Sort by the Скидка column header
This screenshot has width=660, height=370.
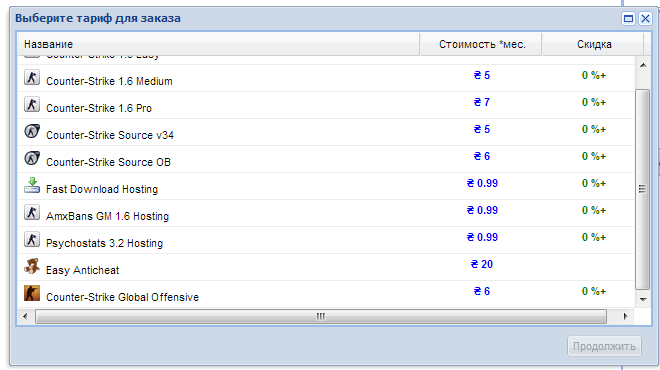[593, 44]
